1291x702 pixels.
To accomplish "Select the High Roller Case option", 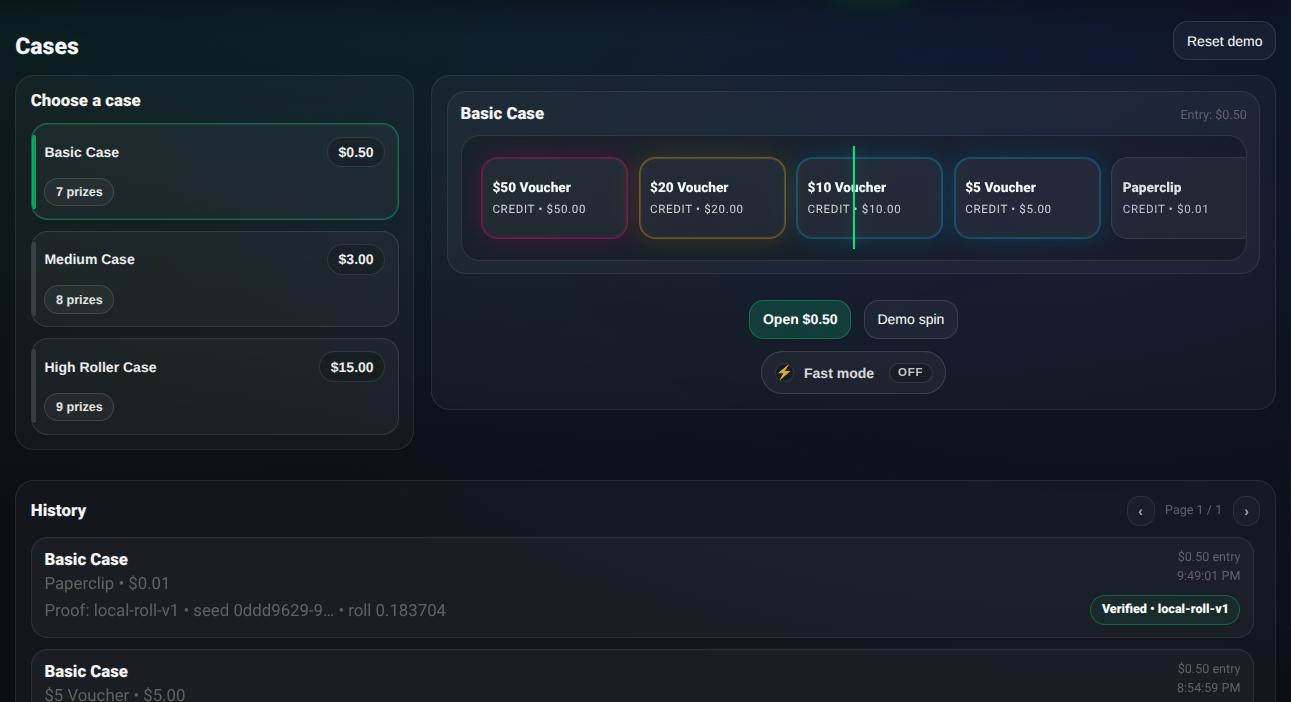I will (215, 386).
